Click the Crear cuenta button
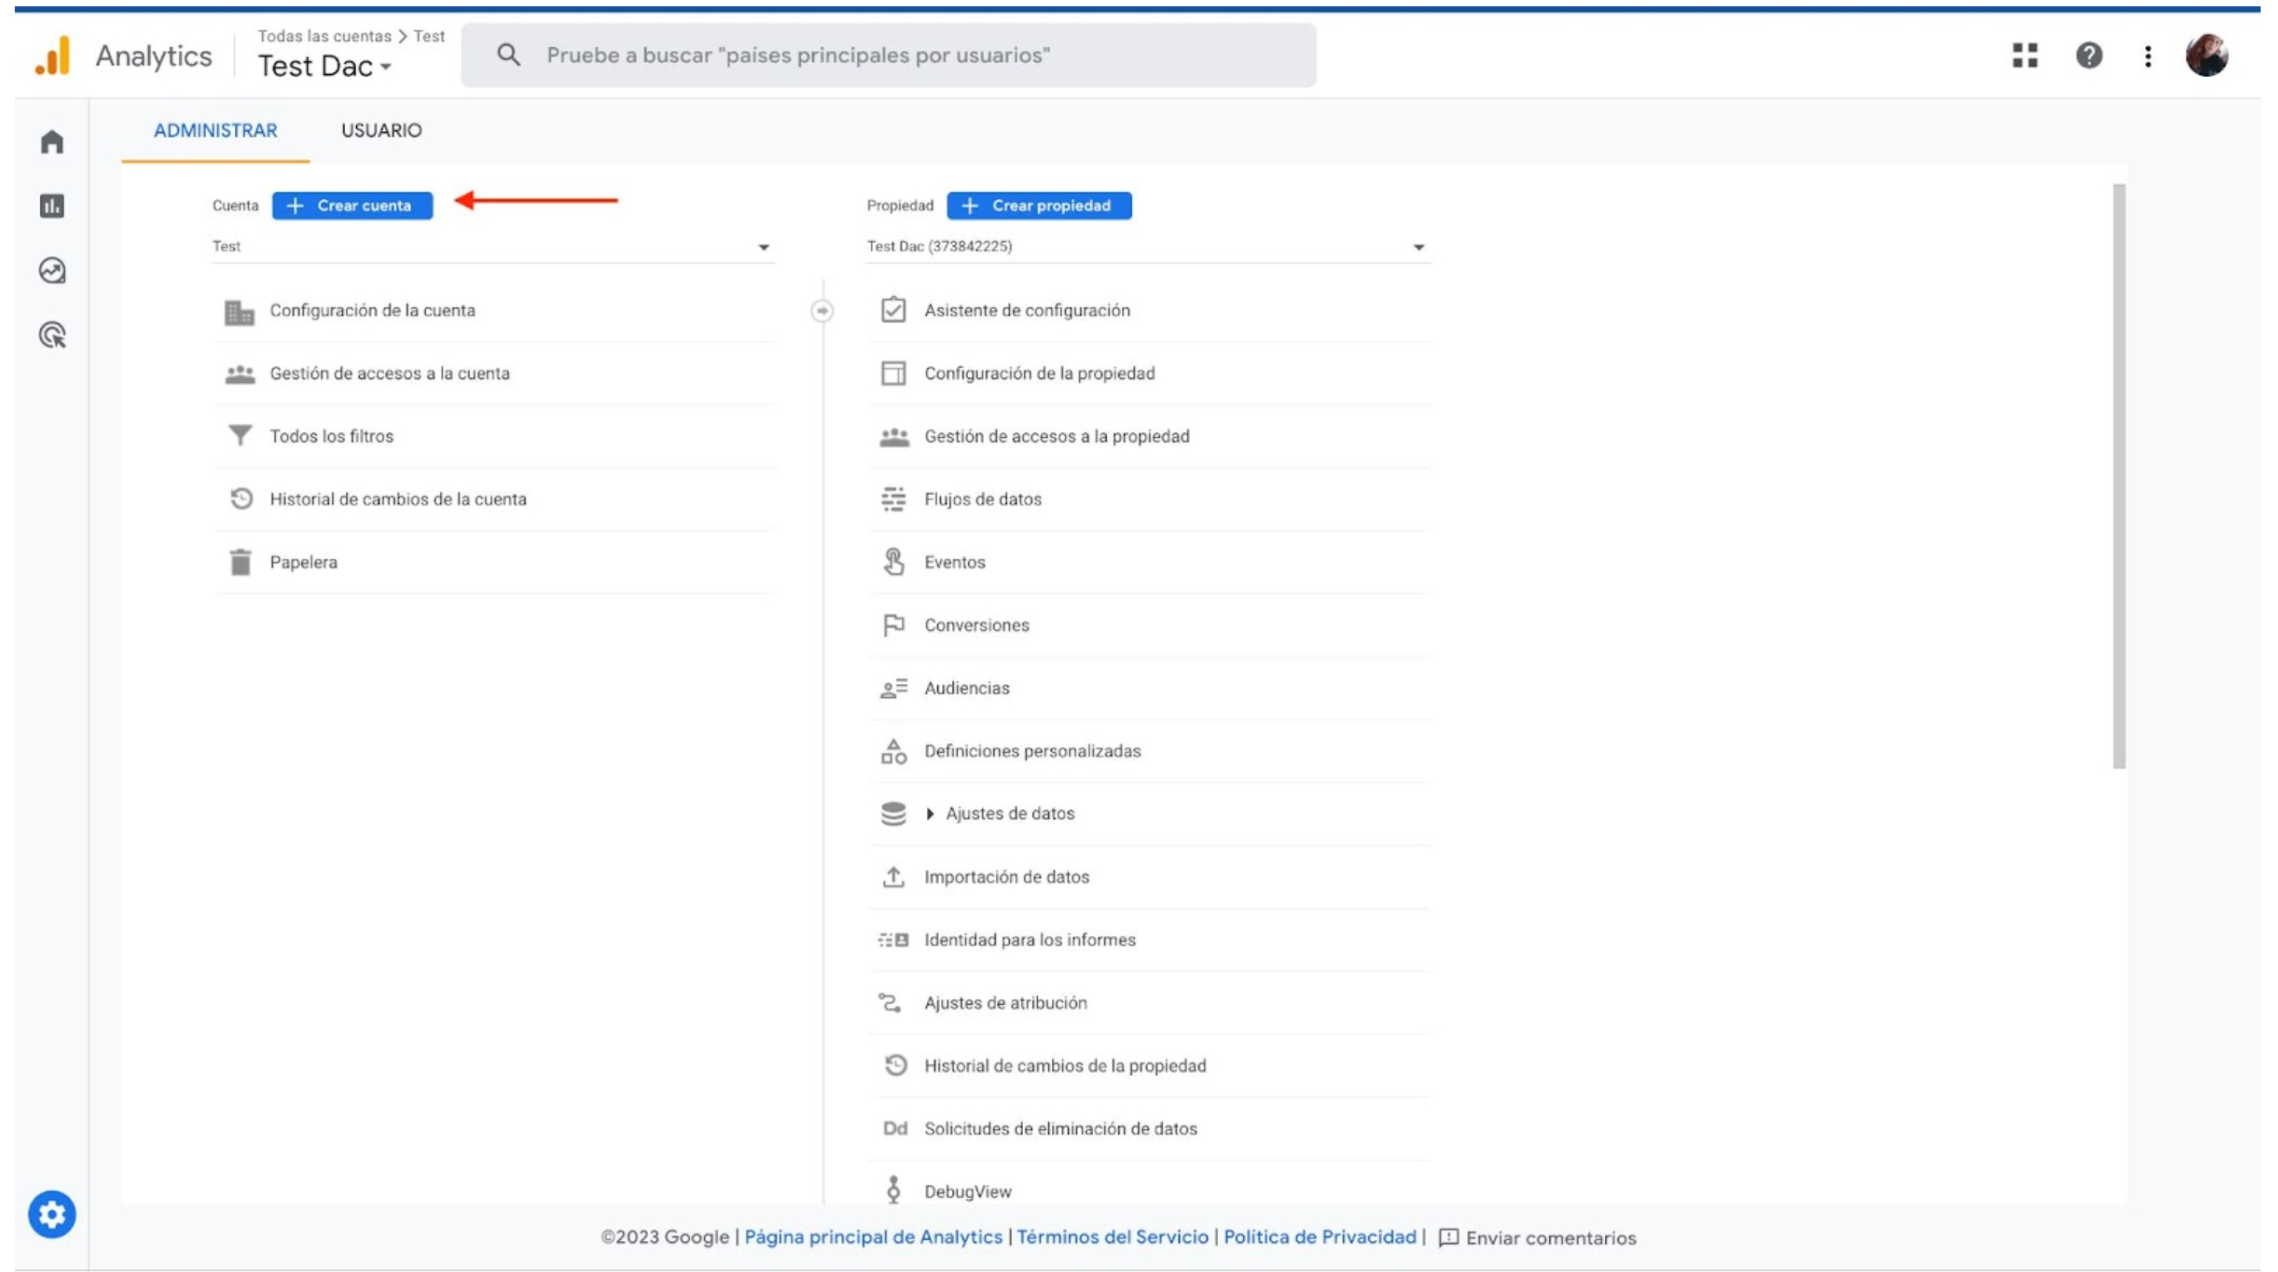The image size is (2278, 1272). click(x=352, y=206)
